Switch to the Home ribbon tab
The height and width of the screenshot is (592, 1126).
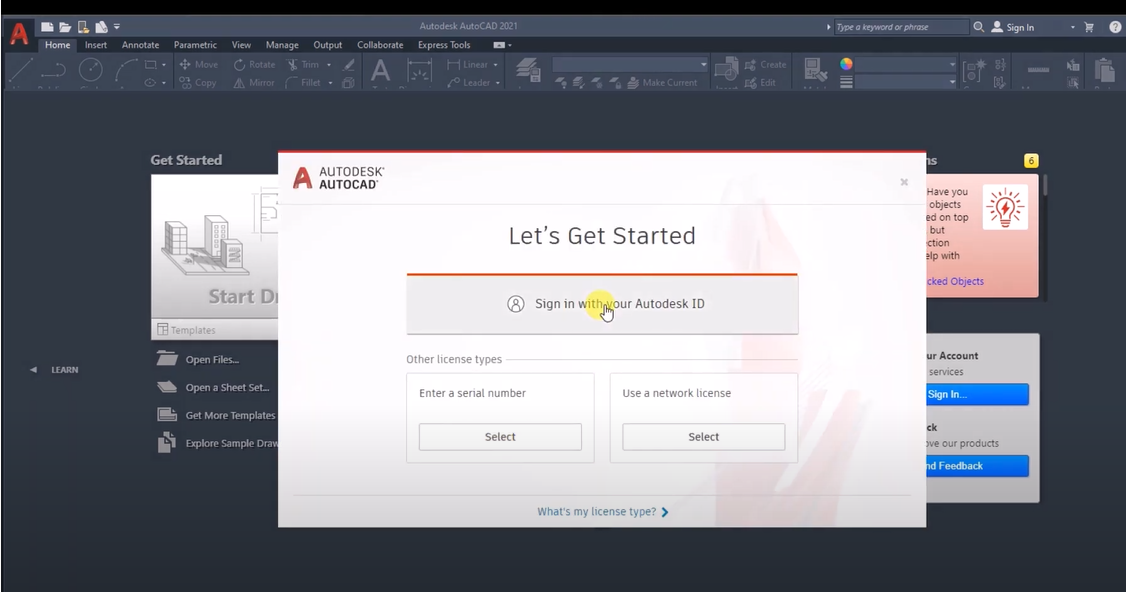57,45
